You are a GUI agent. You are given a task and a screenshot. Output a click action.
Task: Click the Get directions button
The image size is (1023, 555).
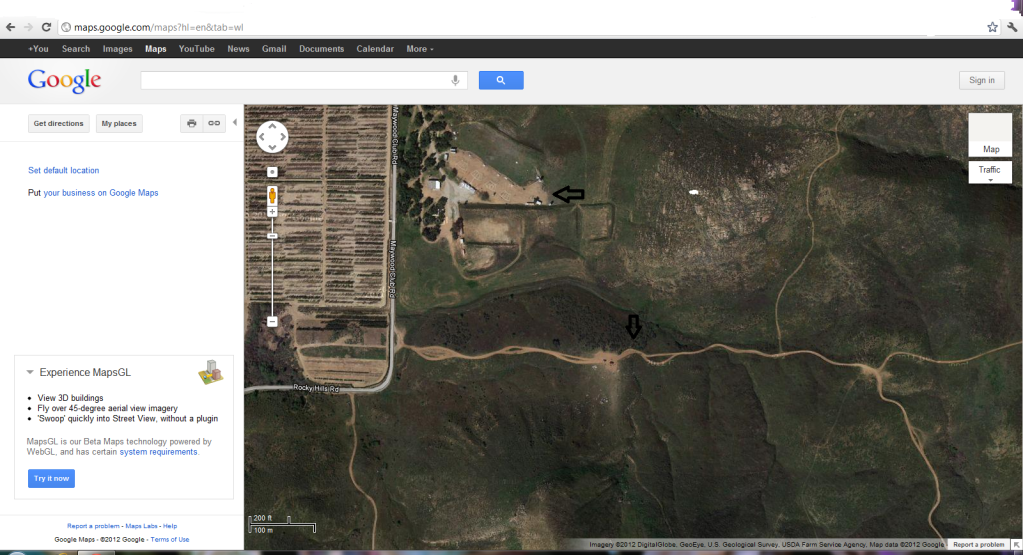tap(58, 124)
